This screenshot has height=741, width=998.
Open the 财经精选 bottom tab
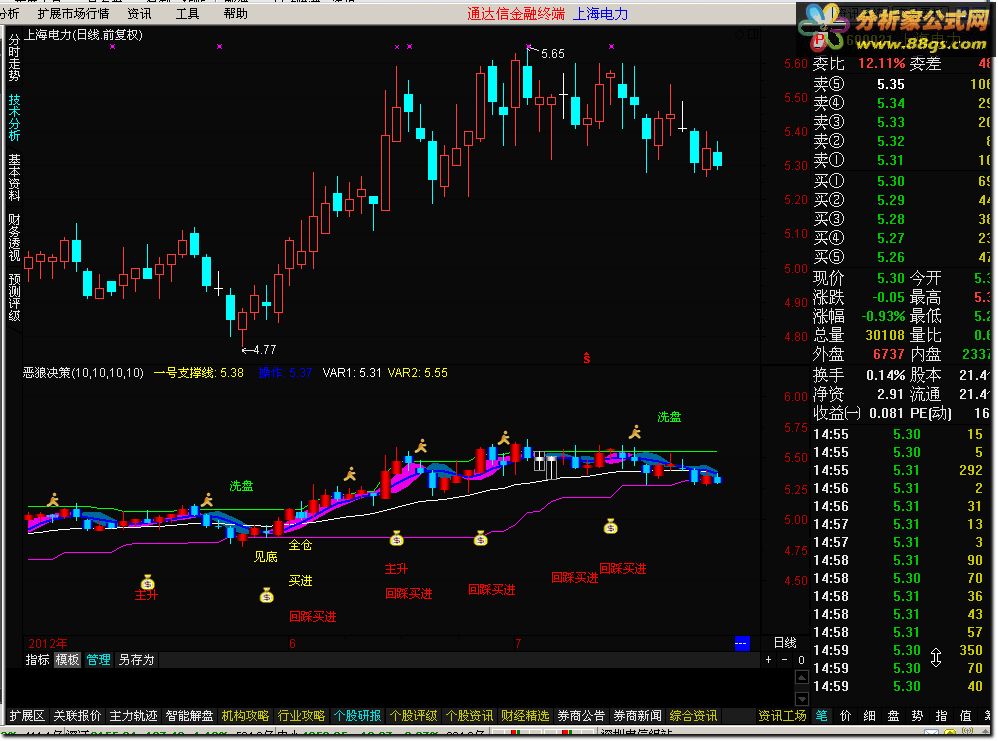pos(525,716)
